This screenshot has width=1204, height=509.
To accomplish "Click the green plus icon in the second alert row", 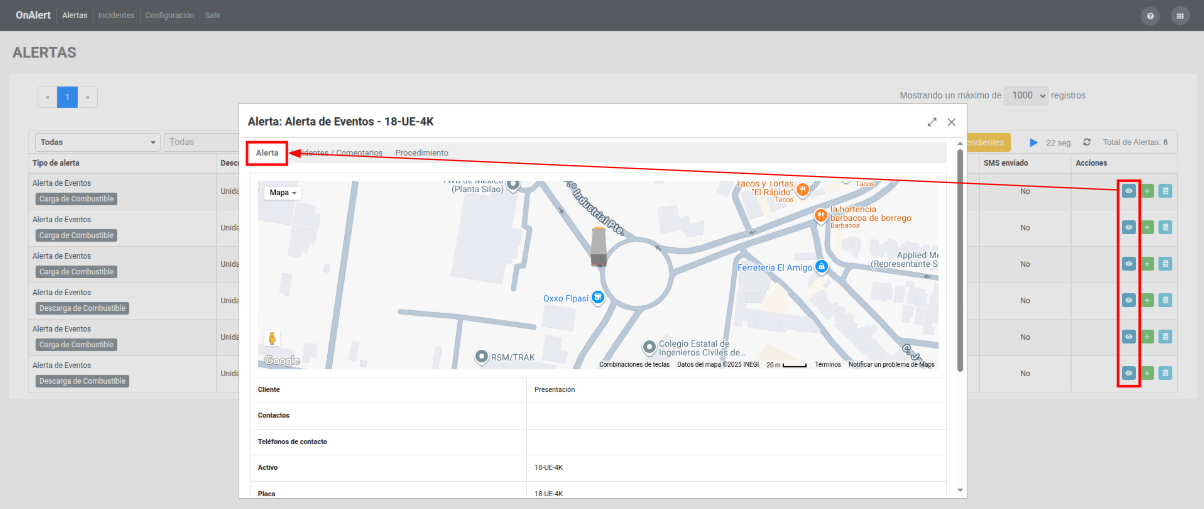I will [1147, 227].
